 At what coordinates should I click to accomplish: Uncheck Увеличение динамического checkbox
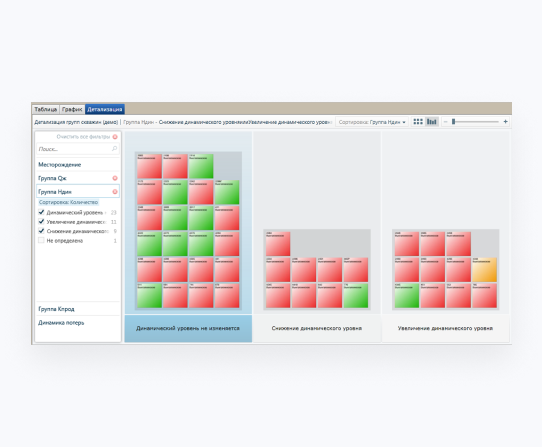41,222
